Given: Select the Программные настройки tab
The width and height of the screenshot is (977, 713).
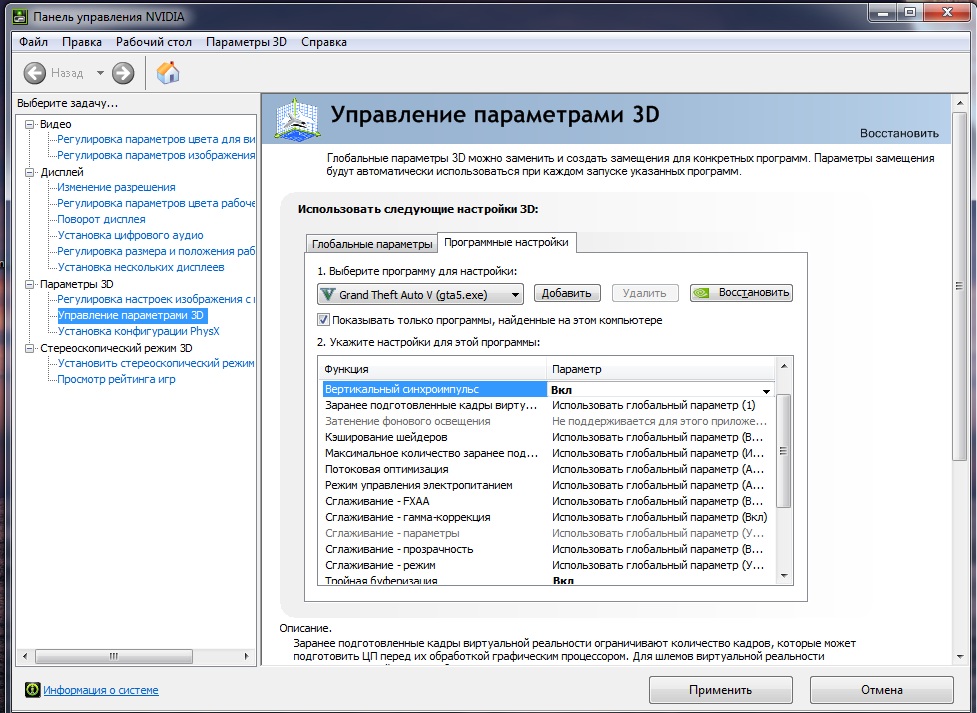Looking at the screenshot, I should (506, 242).
